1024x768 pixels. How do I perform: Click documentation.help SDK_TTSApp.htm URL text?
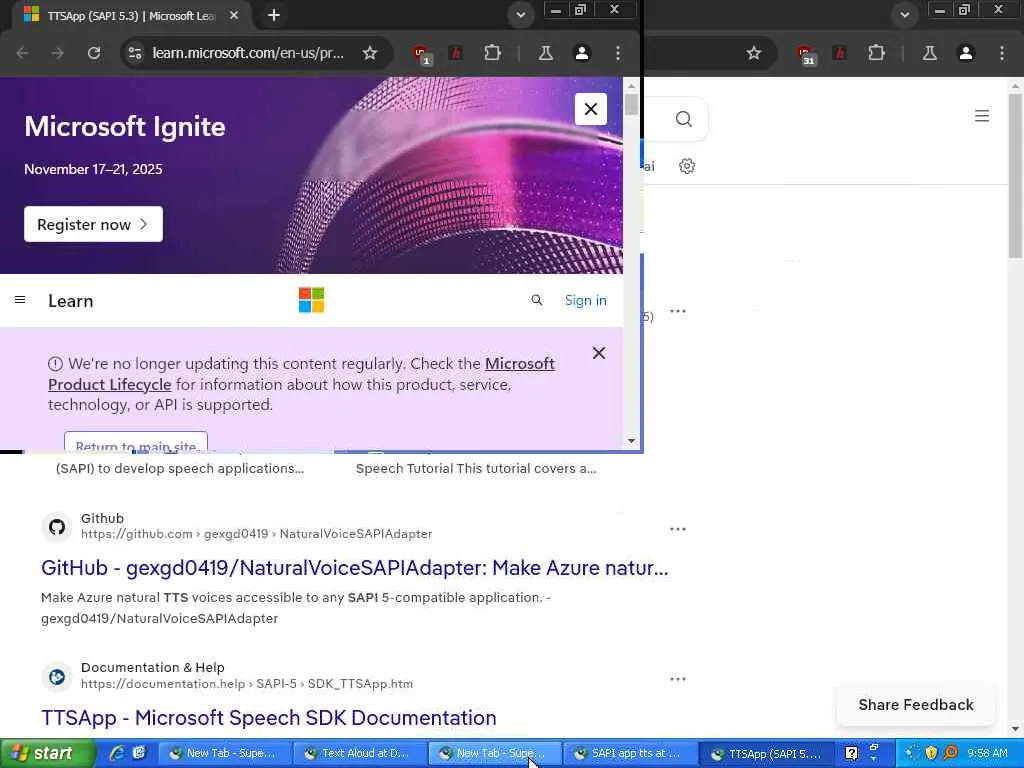(247, 684)
